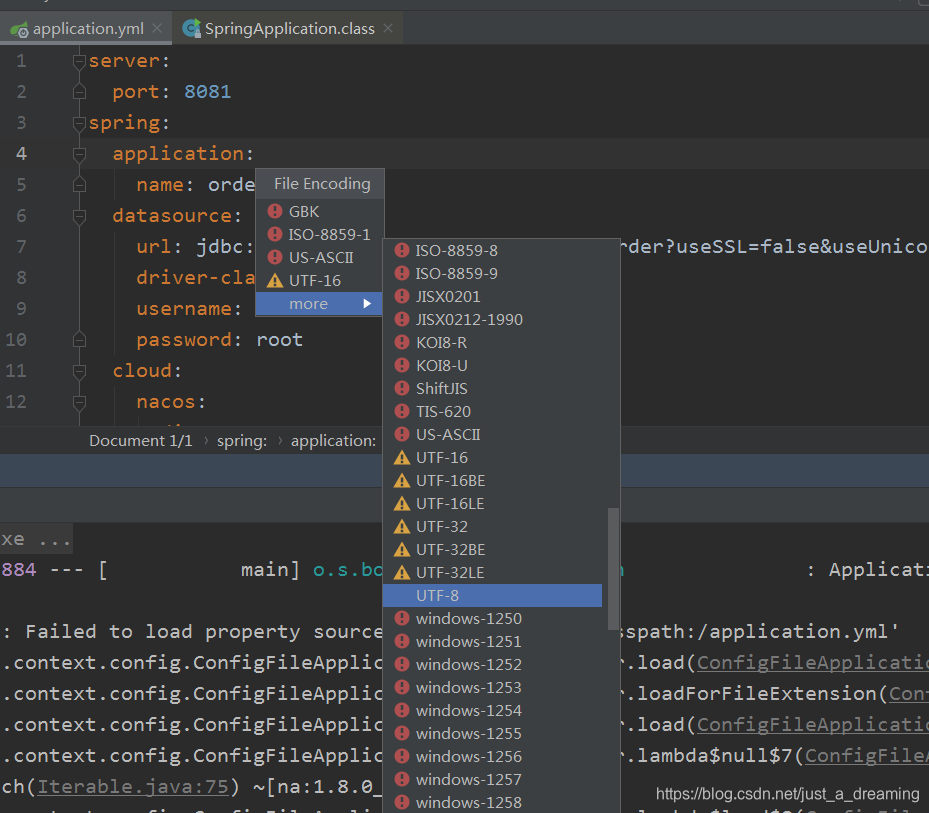This screenshot has width=929, height=813.
Task: Click the error icon beside KOI8-R
Action: (404, 342)
